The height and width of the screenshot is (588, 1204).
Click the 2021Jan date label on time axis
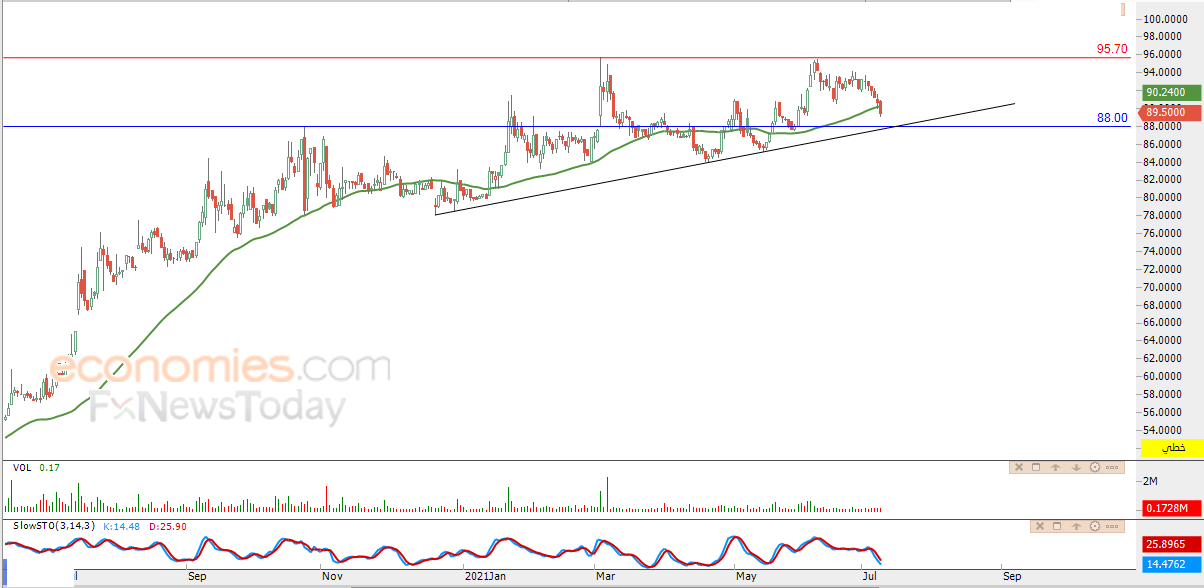click(486, 577)
